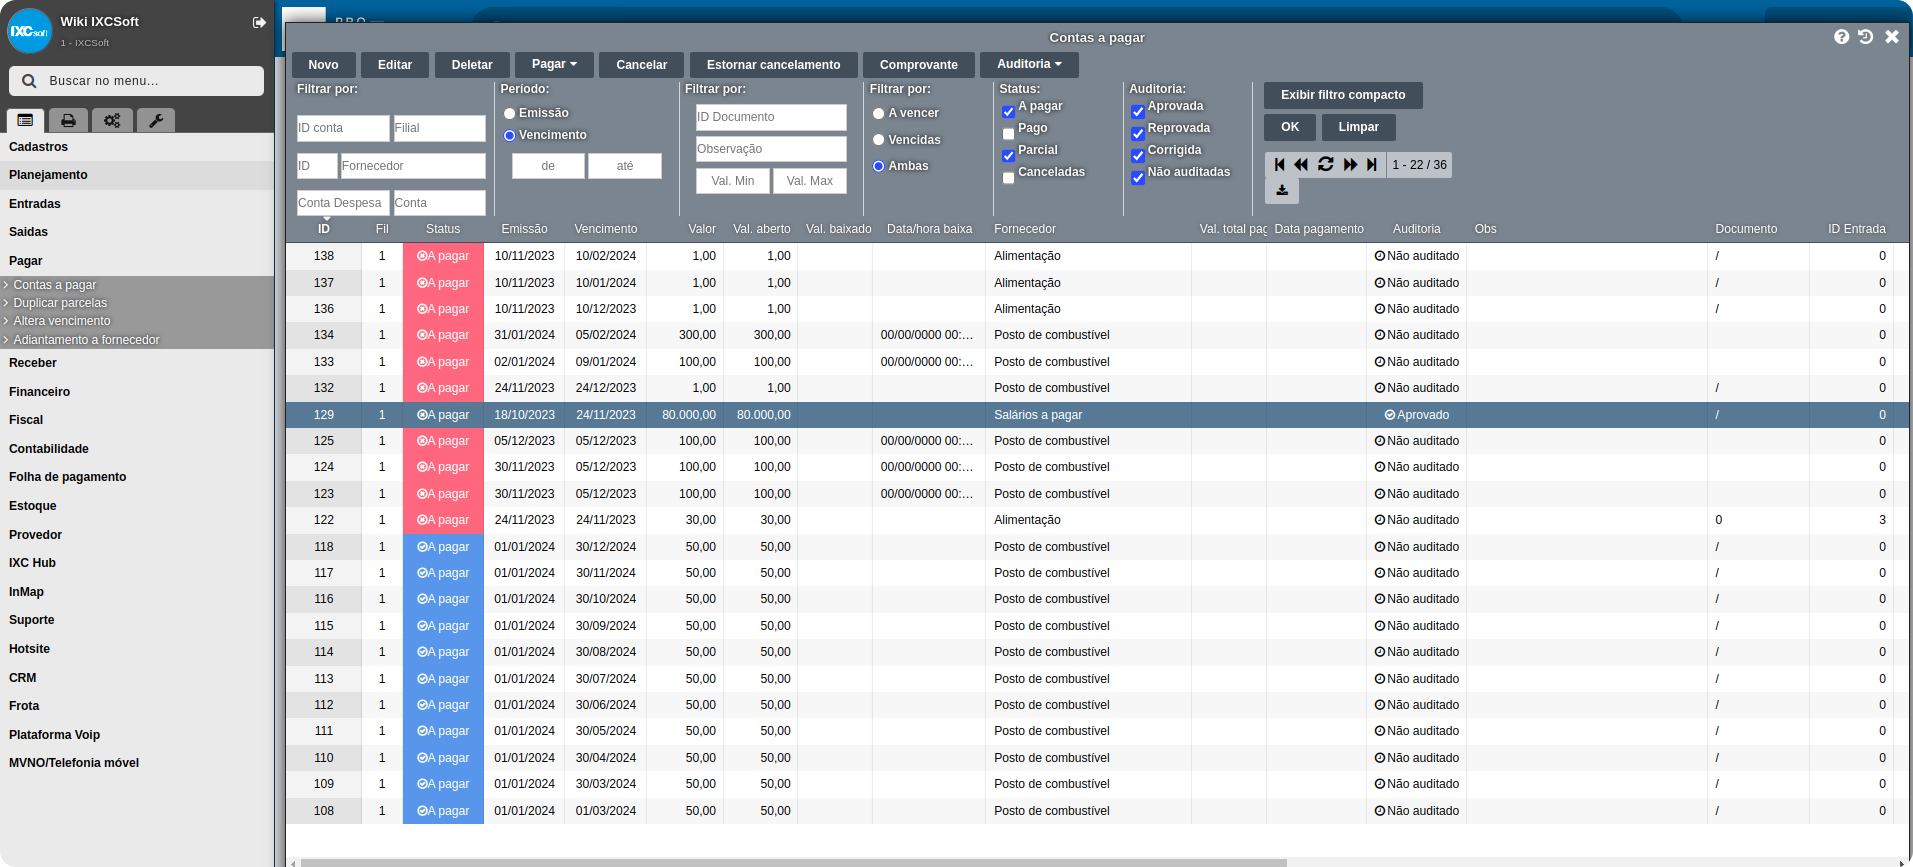Go to the previous page of records
The width and height of the screenshot is (1913, 867).
pos(1301,165)
